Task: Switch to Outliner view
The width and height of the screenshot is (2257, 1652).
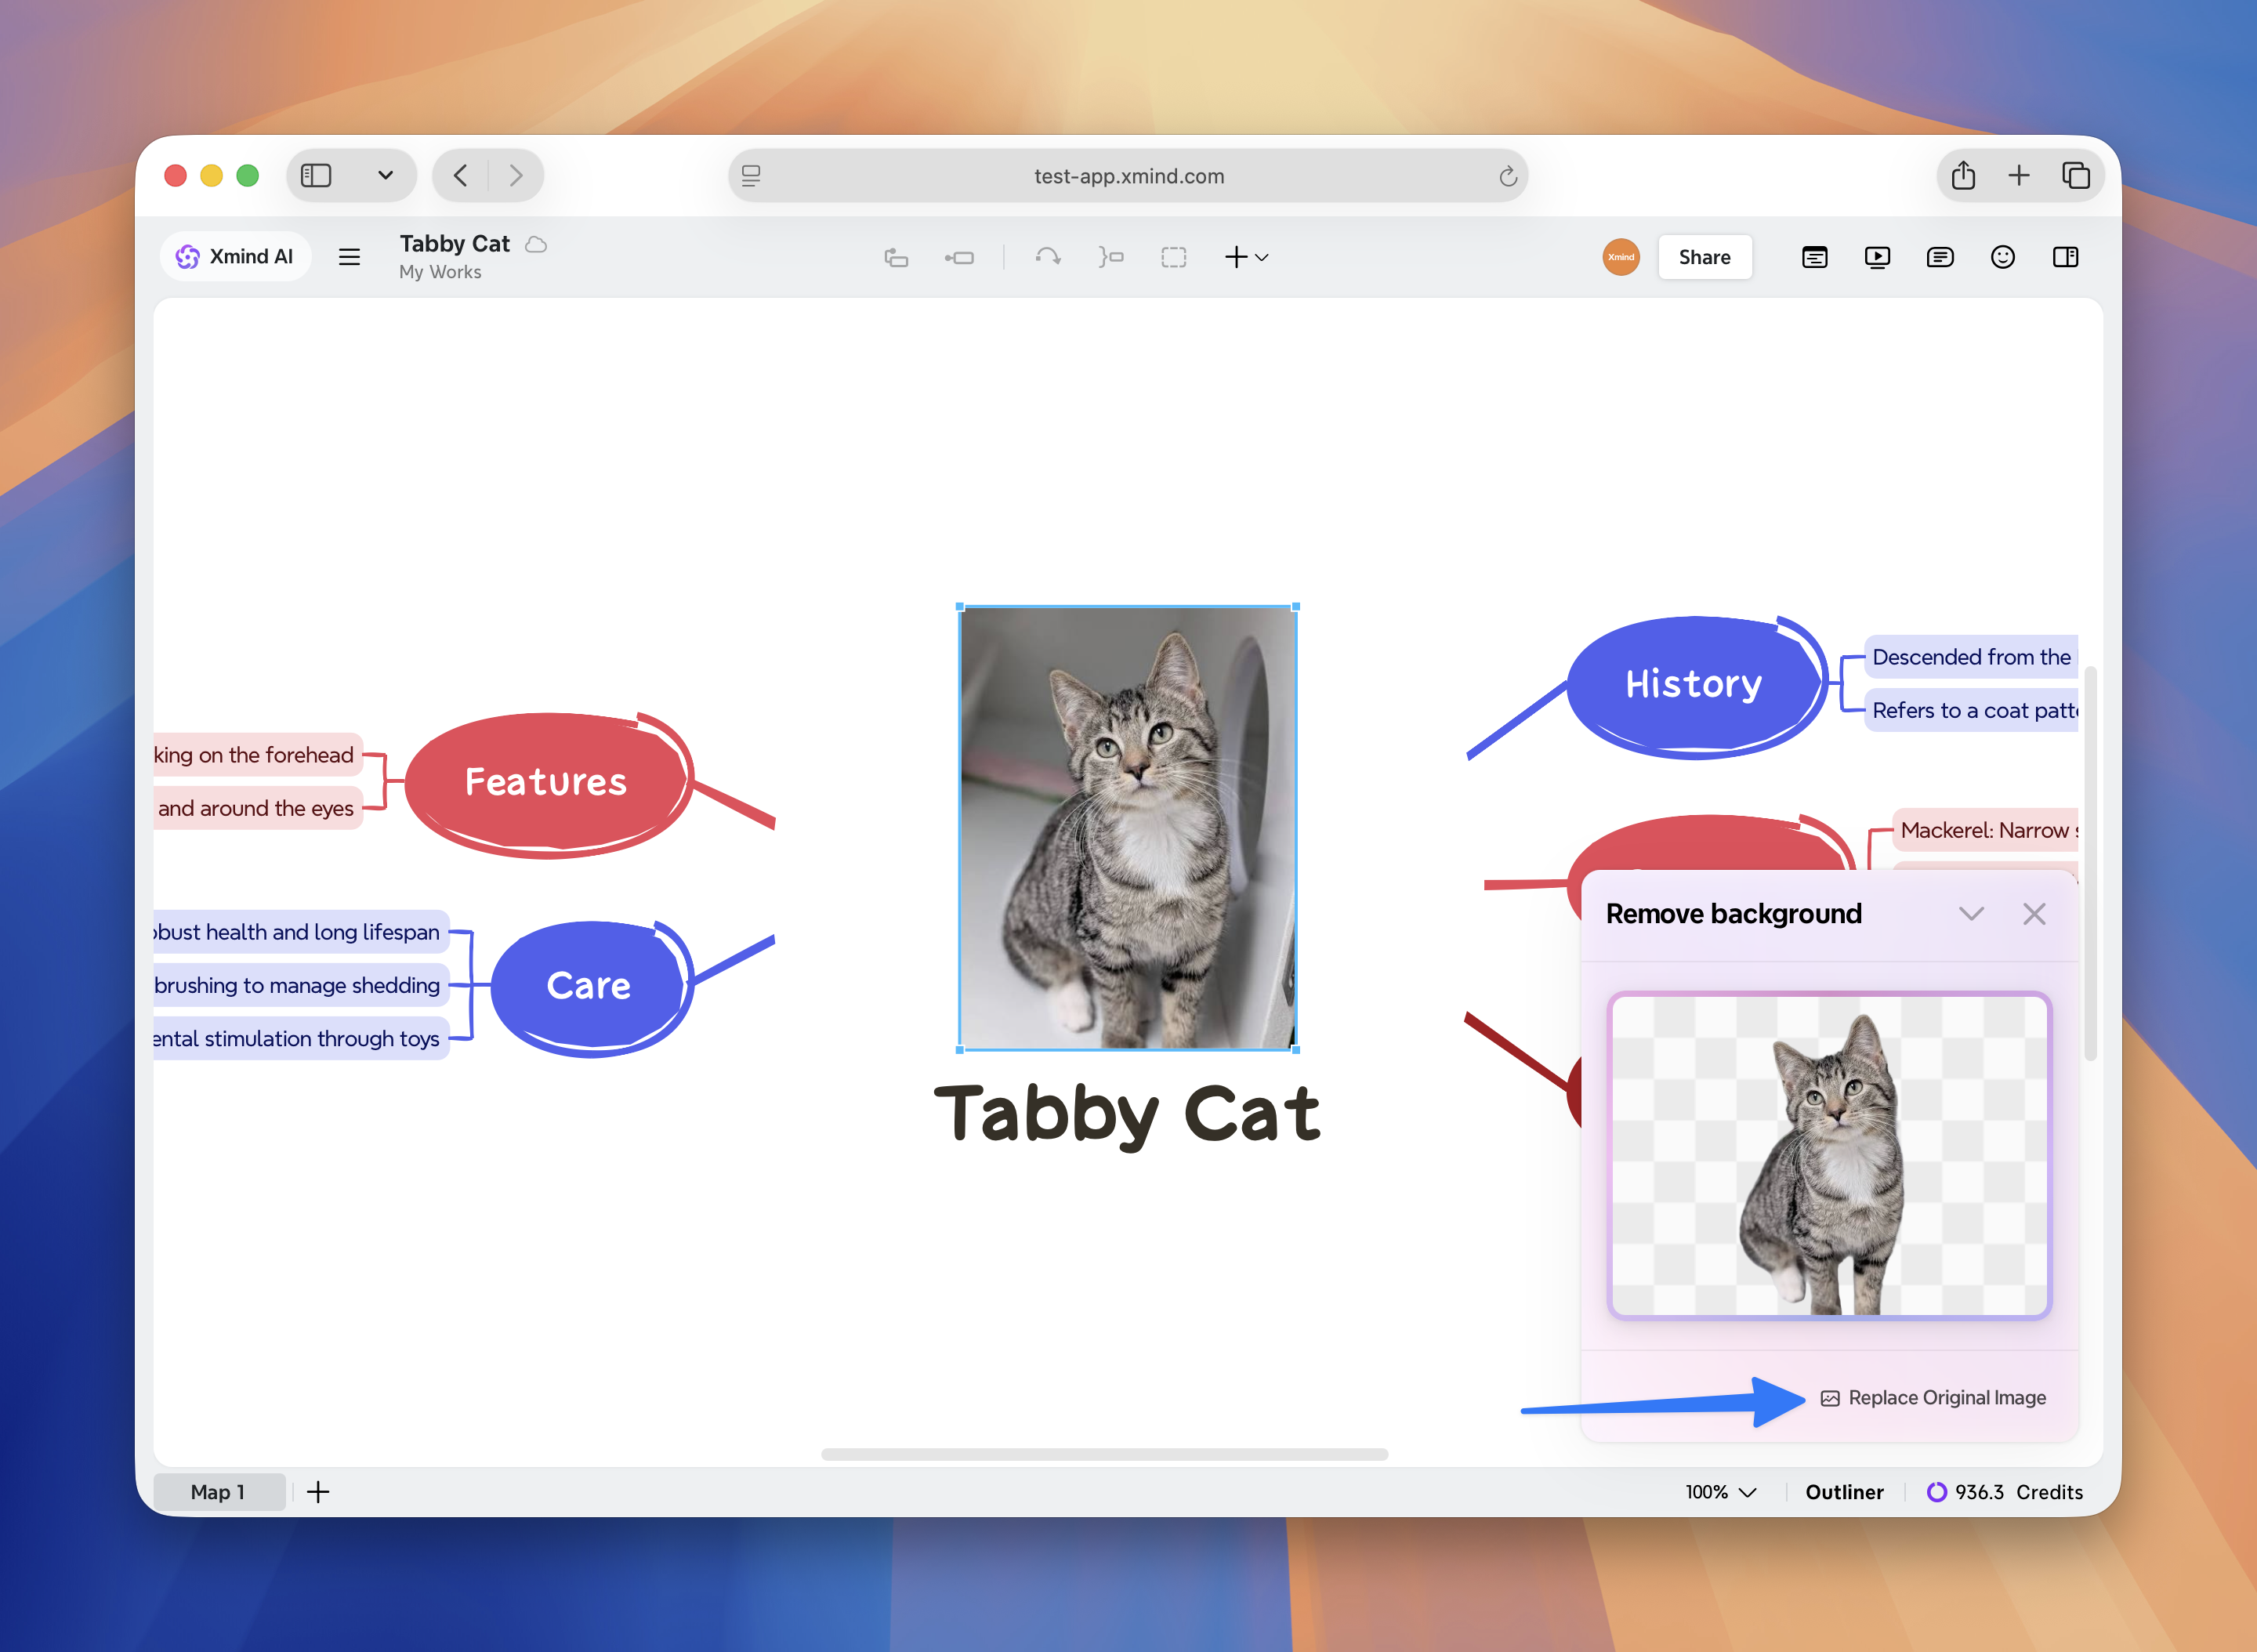Action: (x=1844, y=1492)
